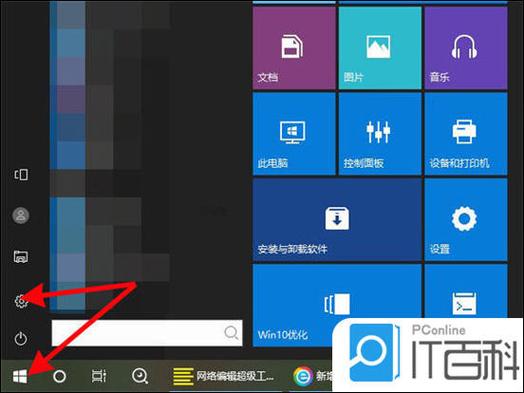The height and width of the screenshot is (393, 524).
Task: Open the 设置 settings tile
Action: point(466,220)
